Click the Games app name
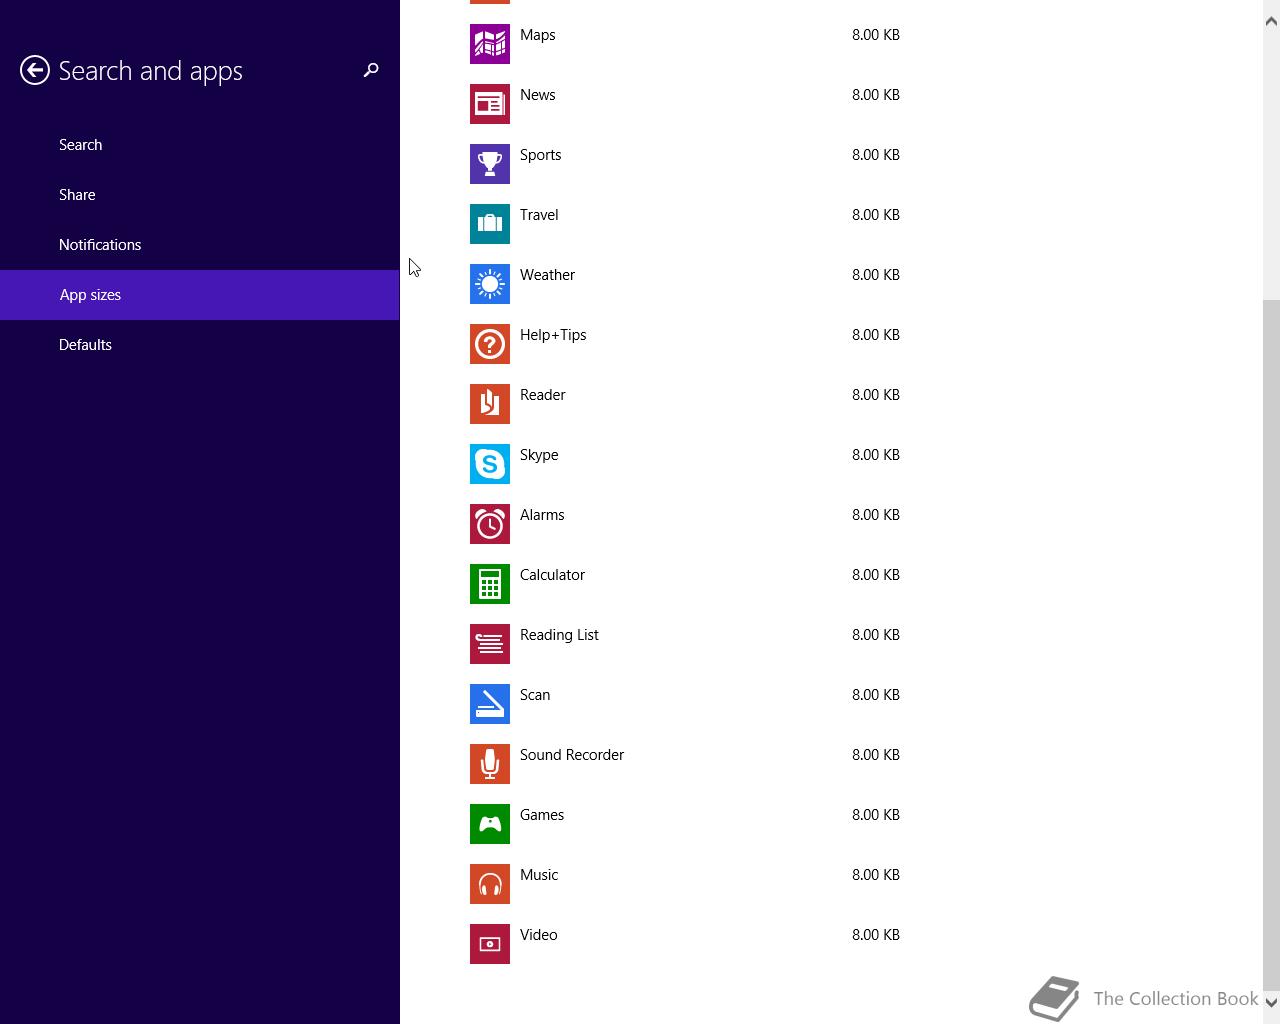Image resolution: width=1280 pixels, height=1024 pixels. [x=542, y=815]
